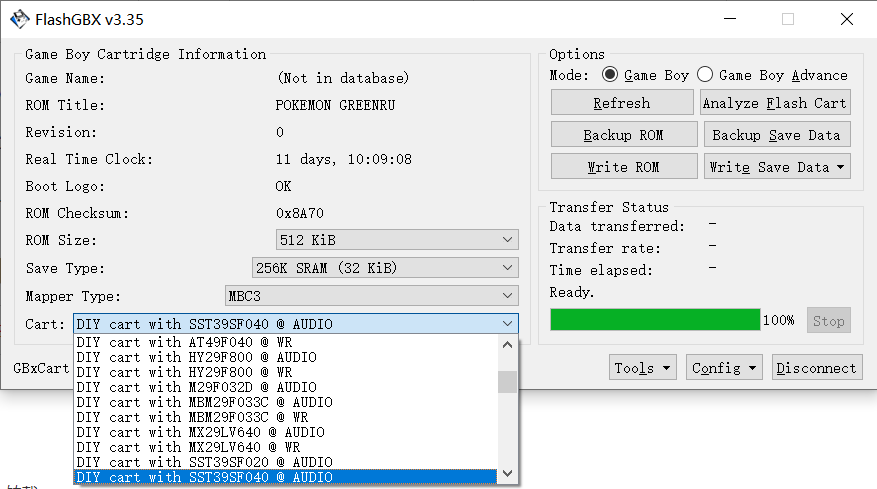The height and width of the screenshot is (489, 877).
Task: Click the green transfer progress bar
Action: point(654,320)
